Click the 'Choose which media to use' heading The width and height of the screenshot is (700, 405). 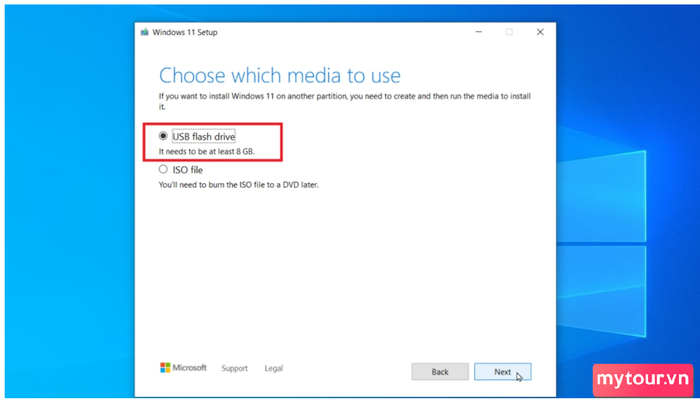279,75
